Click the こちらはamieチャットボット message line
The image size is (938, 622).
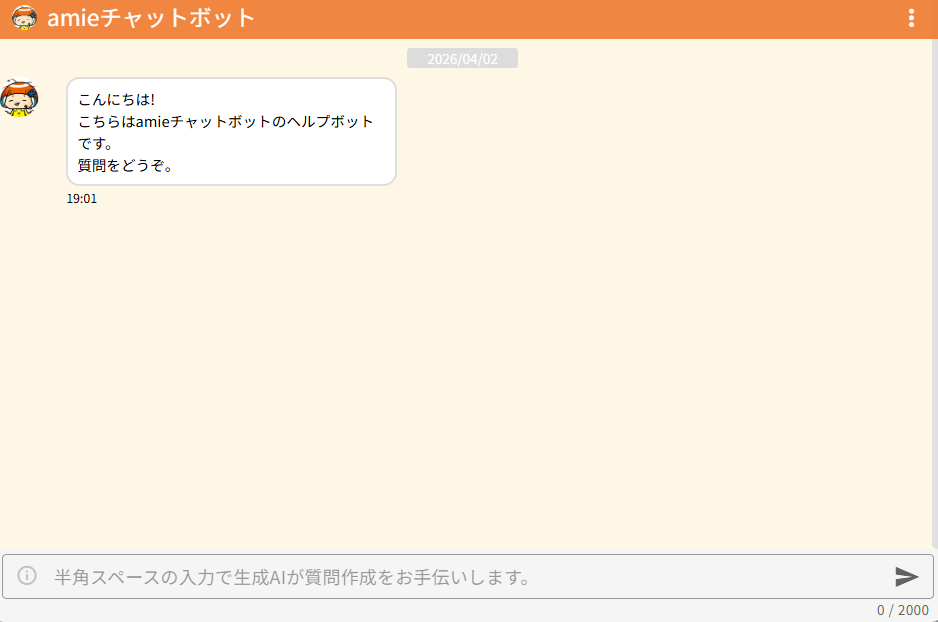(226, 122)
